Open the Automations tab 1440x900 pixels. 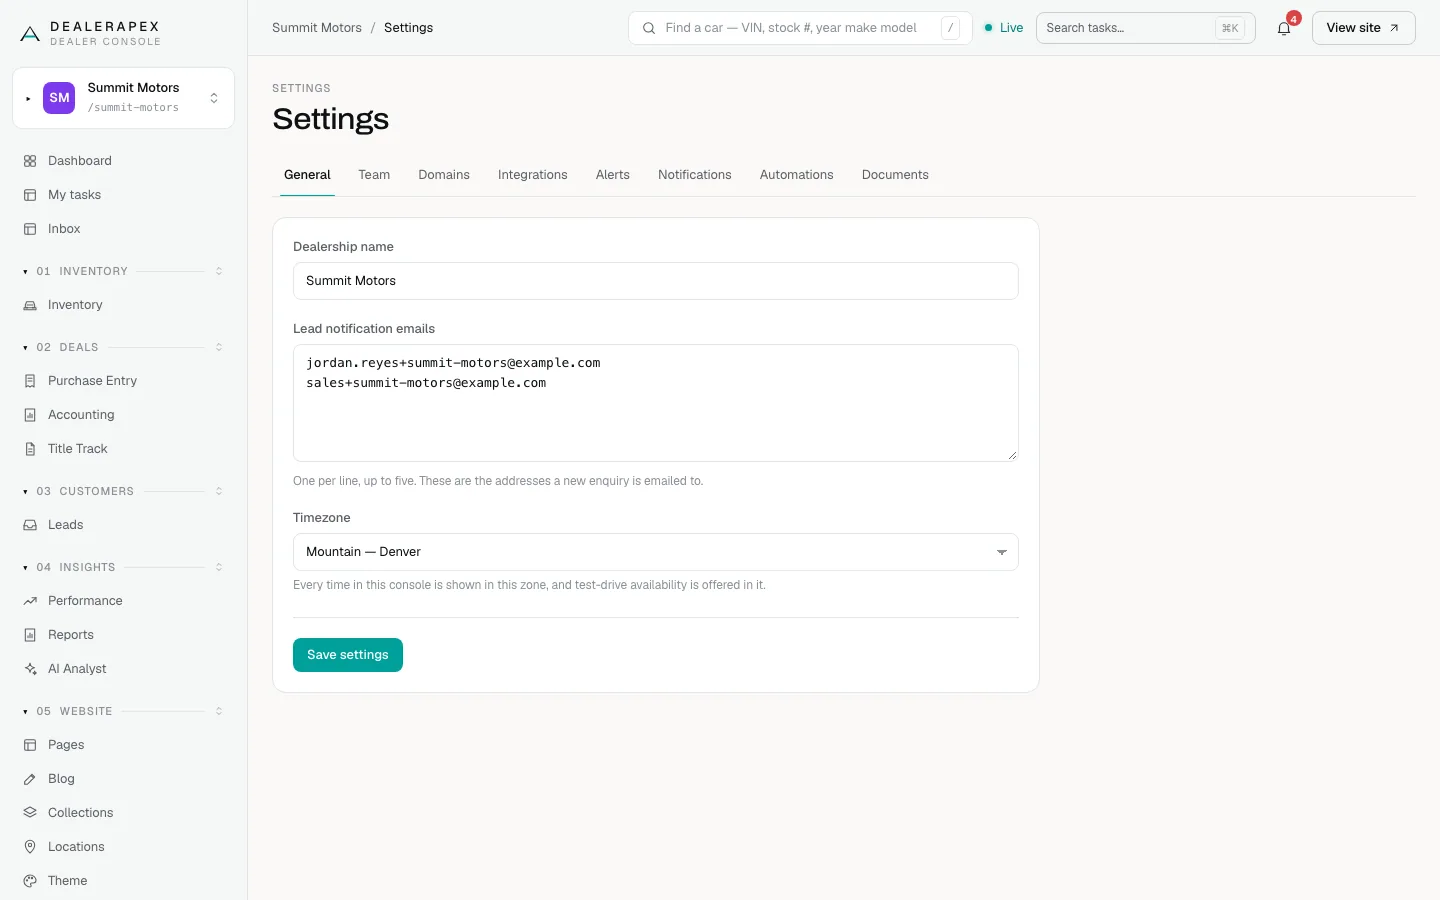coord(797,175)
